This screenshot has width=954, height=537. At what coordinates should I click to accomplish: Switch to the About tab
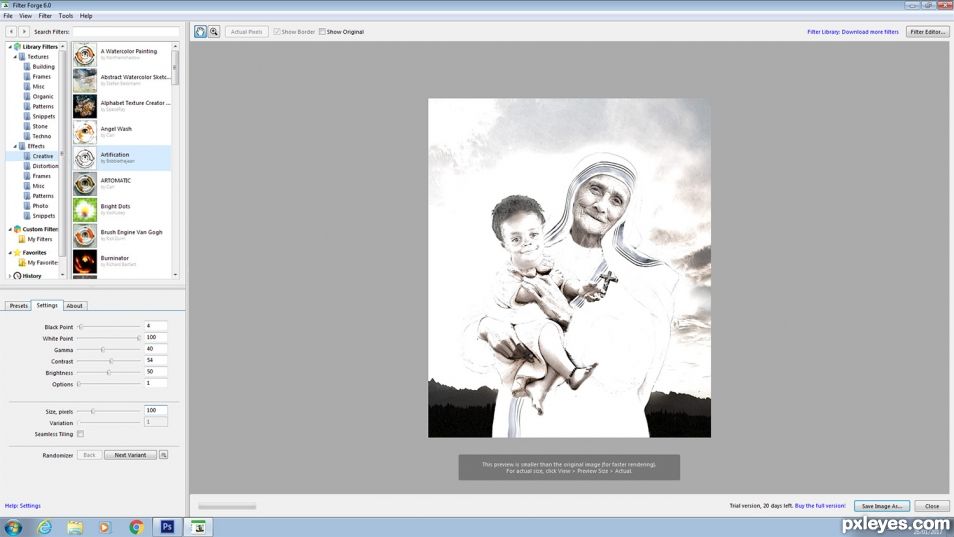74,306
